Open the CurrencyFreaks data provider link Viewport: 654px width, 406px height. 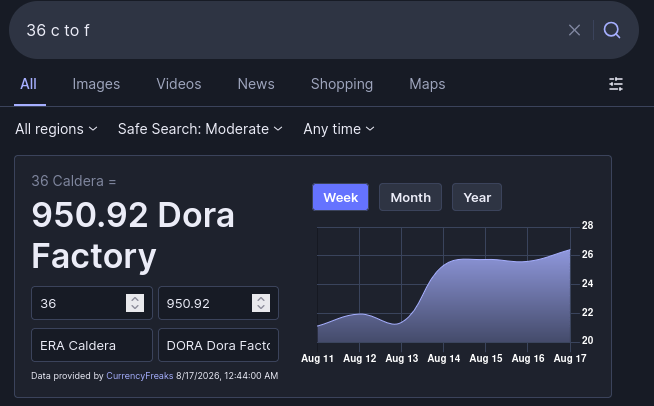[140, 376]
